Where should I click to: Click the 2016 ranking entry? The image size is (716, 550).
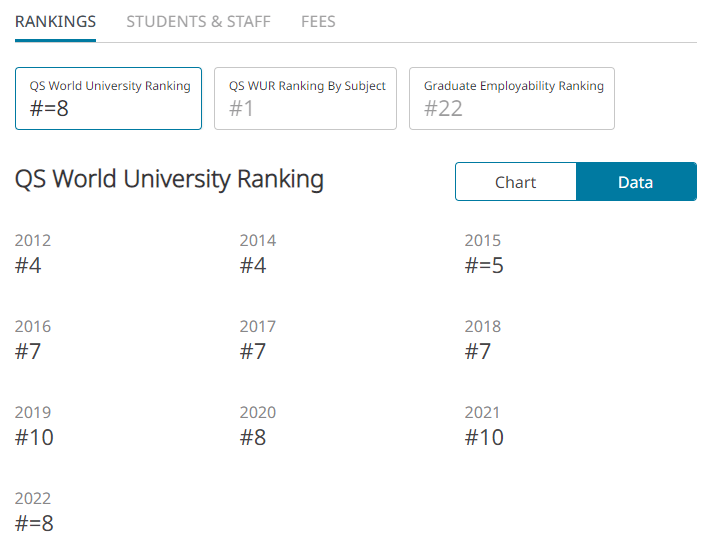click(33, 339)
